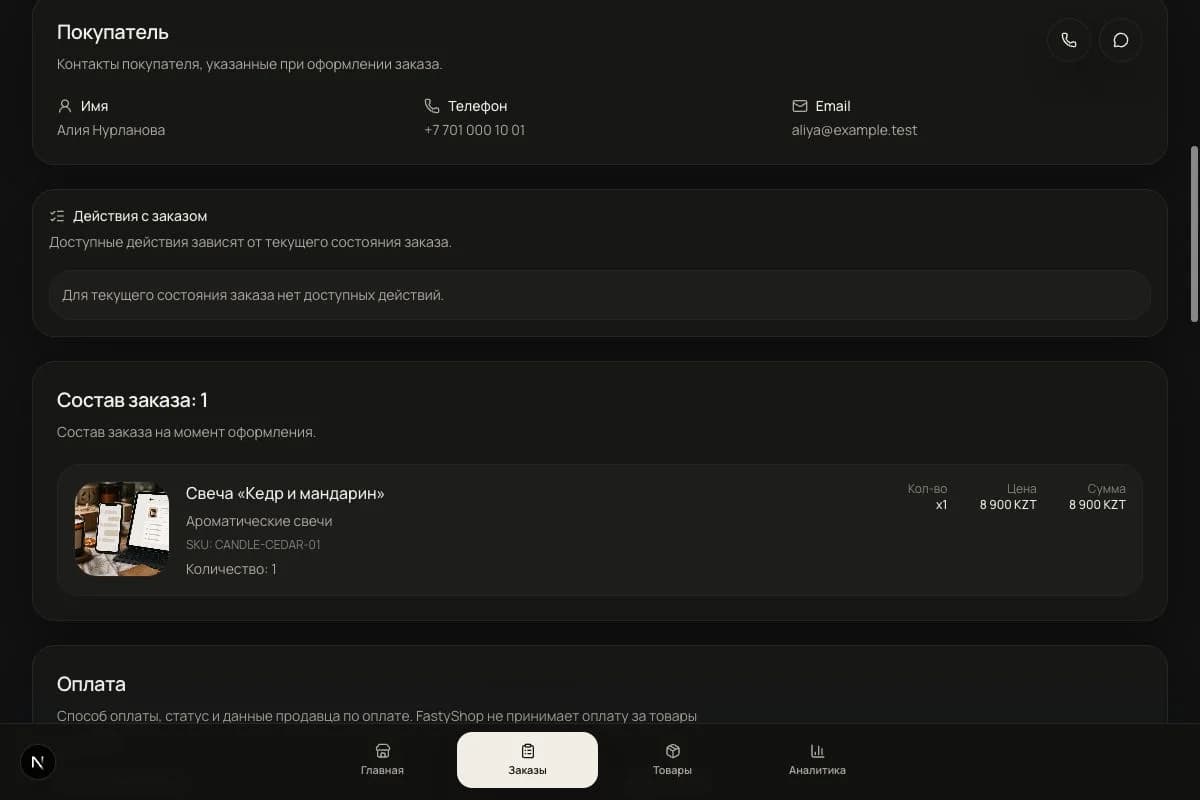This screenshot has width=1200, height=800.
Task: Click SKU: CANDLE-CEDAR-01 text
Action: (253, 545)
